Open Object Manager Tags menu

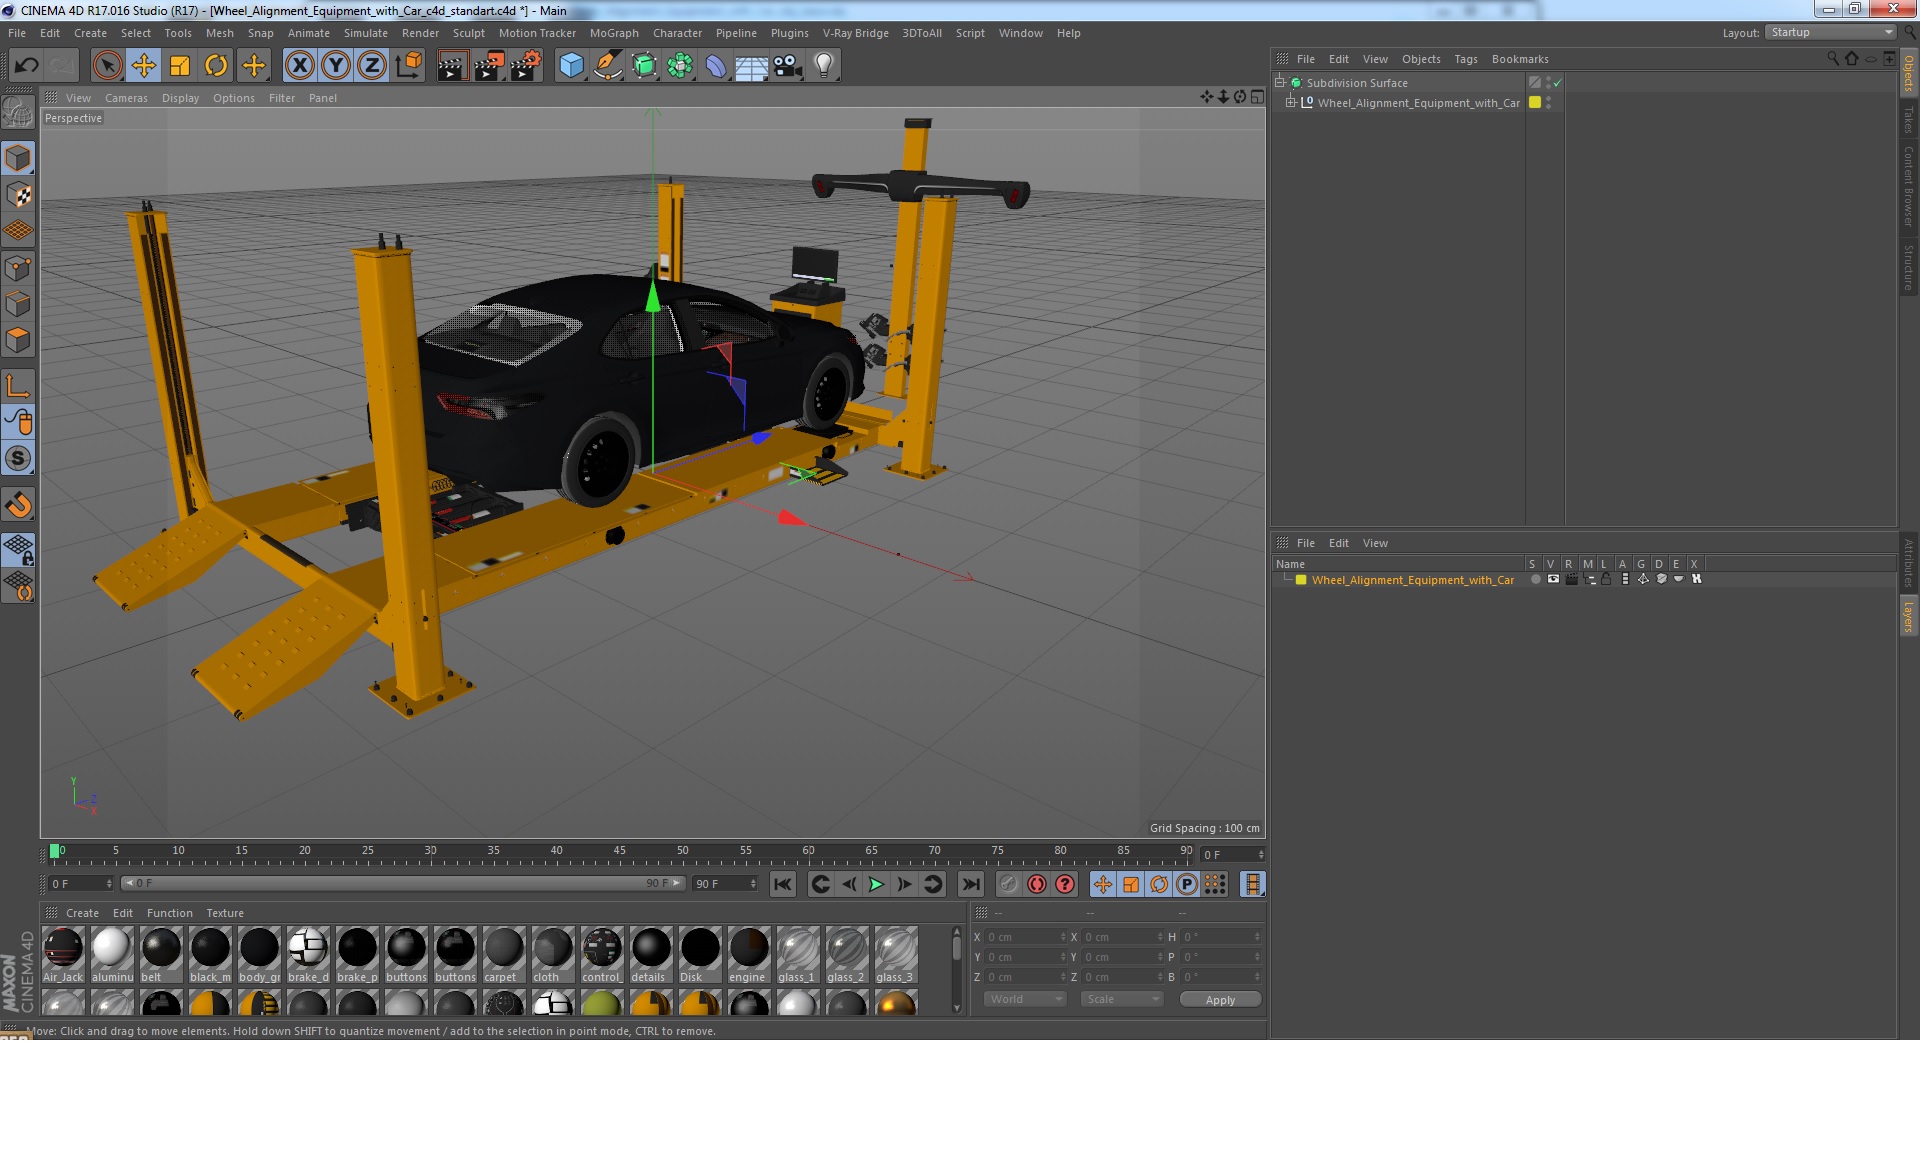click(1466, 59)
